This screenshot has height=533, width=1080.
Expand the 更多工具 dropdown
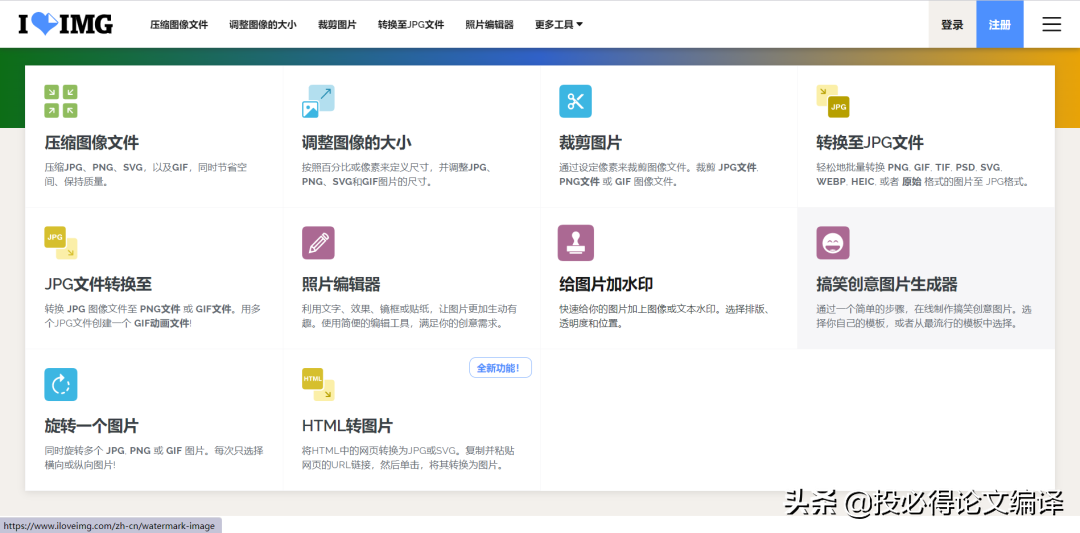click(559, 25)
